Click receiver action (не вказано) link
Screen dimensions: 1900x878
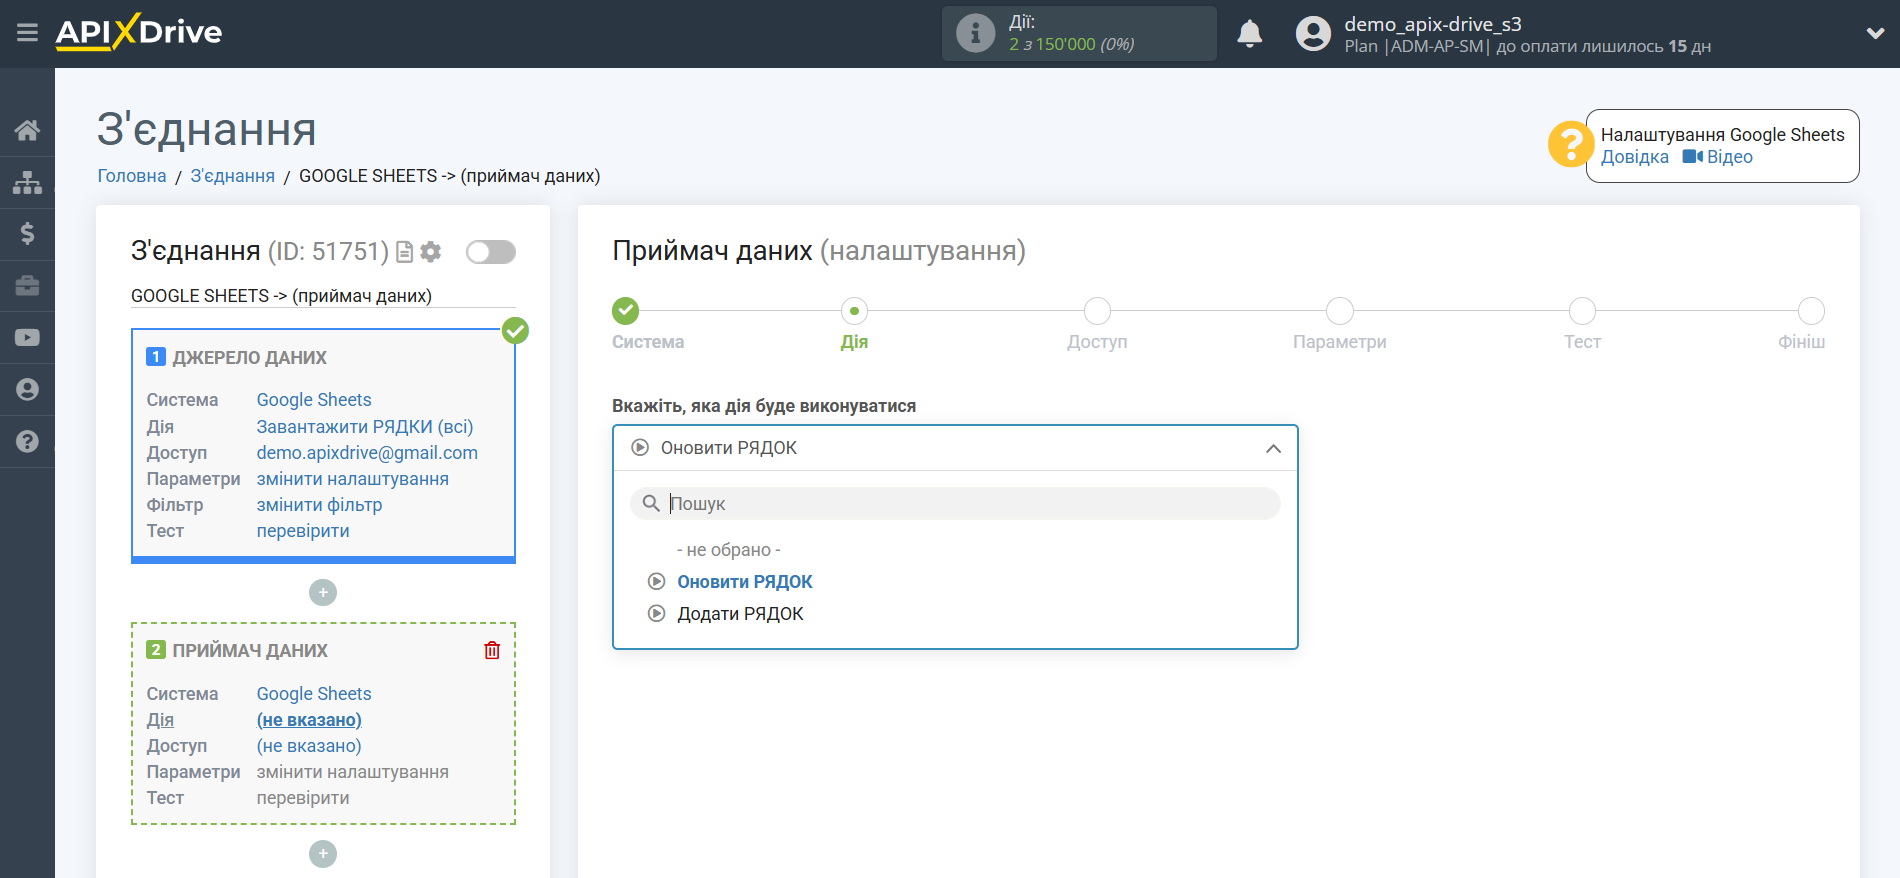pos(309,720)
